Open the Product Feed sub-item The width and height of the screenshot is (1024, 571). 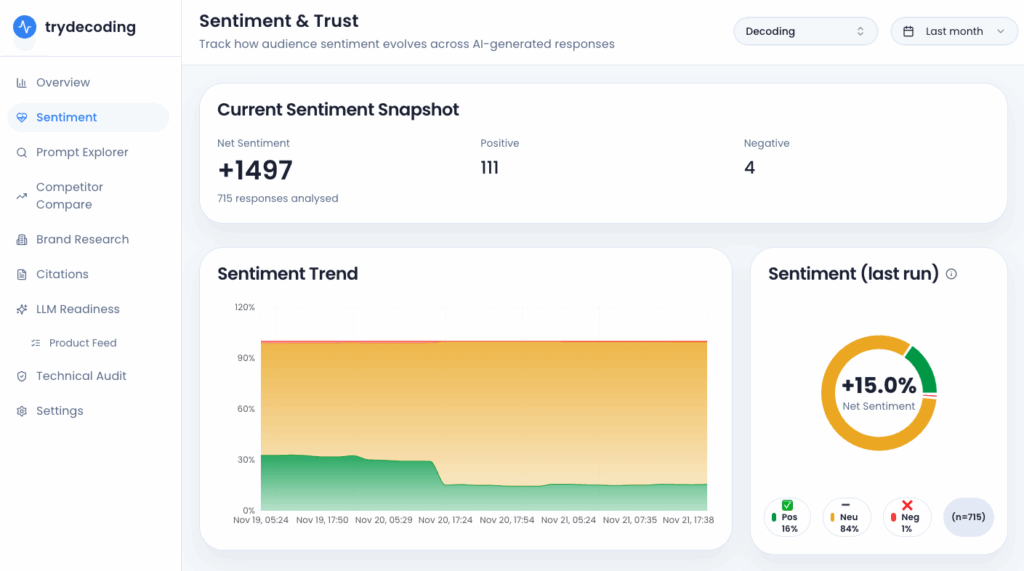pyautogui.click(x=83, y=343)
